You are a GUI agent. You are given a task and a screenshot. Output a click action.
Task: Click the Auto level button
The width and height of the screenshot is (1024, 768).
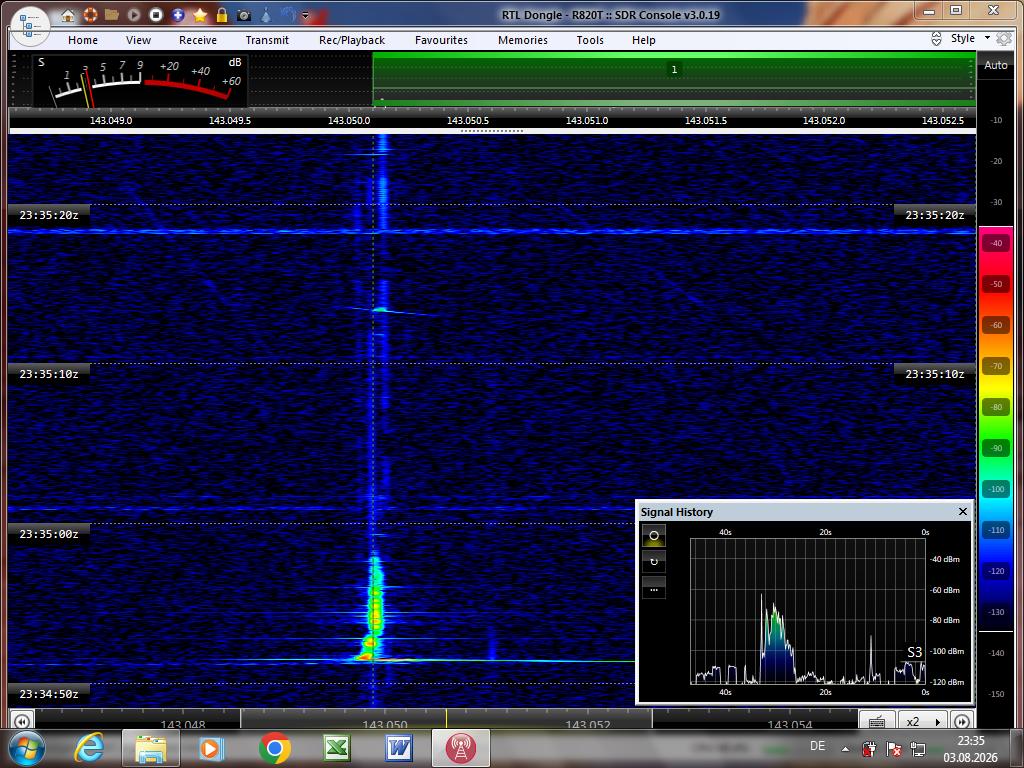[x=995, y=65]
